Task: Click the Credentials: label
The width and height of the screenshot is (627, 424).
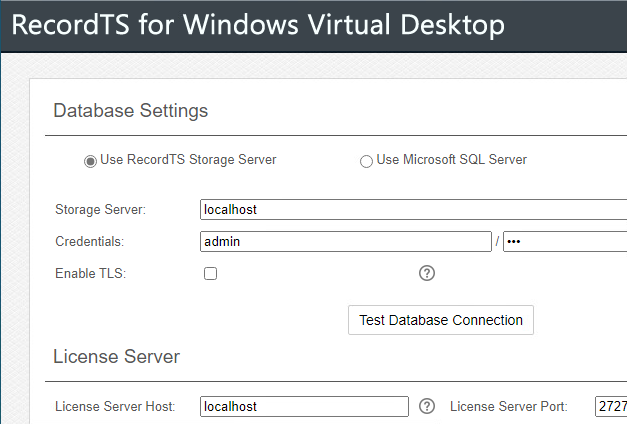Action: pos(90,242)
